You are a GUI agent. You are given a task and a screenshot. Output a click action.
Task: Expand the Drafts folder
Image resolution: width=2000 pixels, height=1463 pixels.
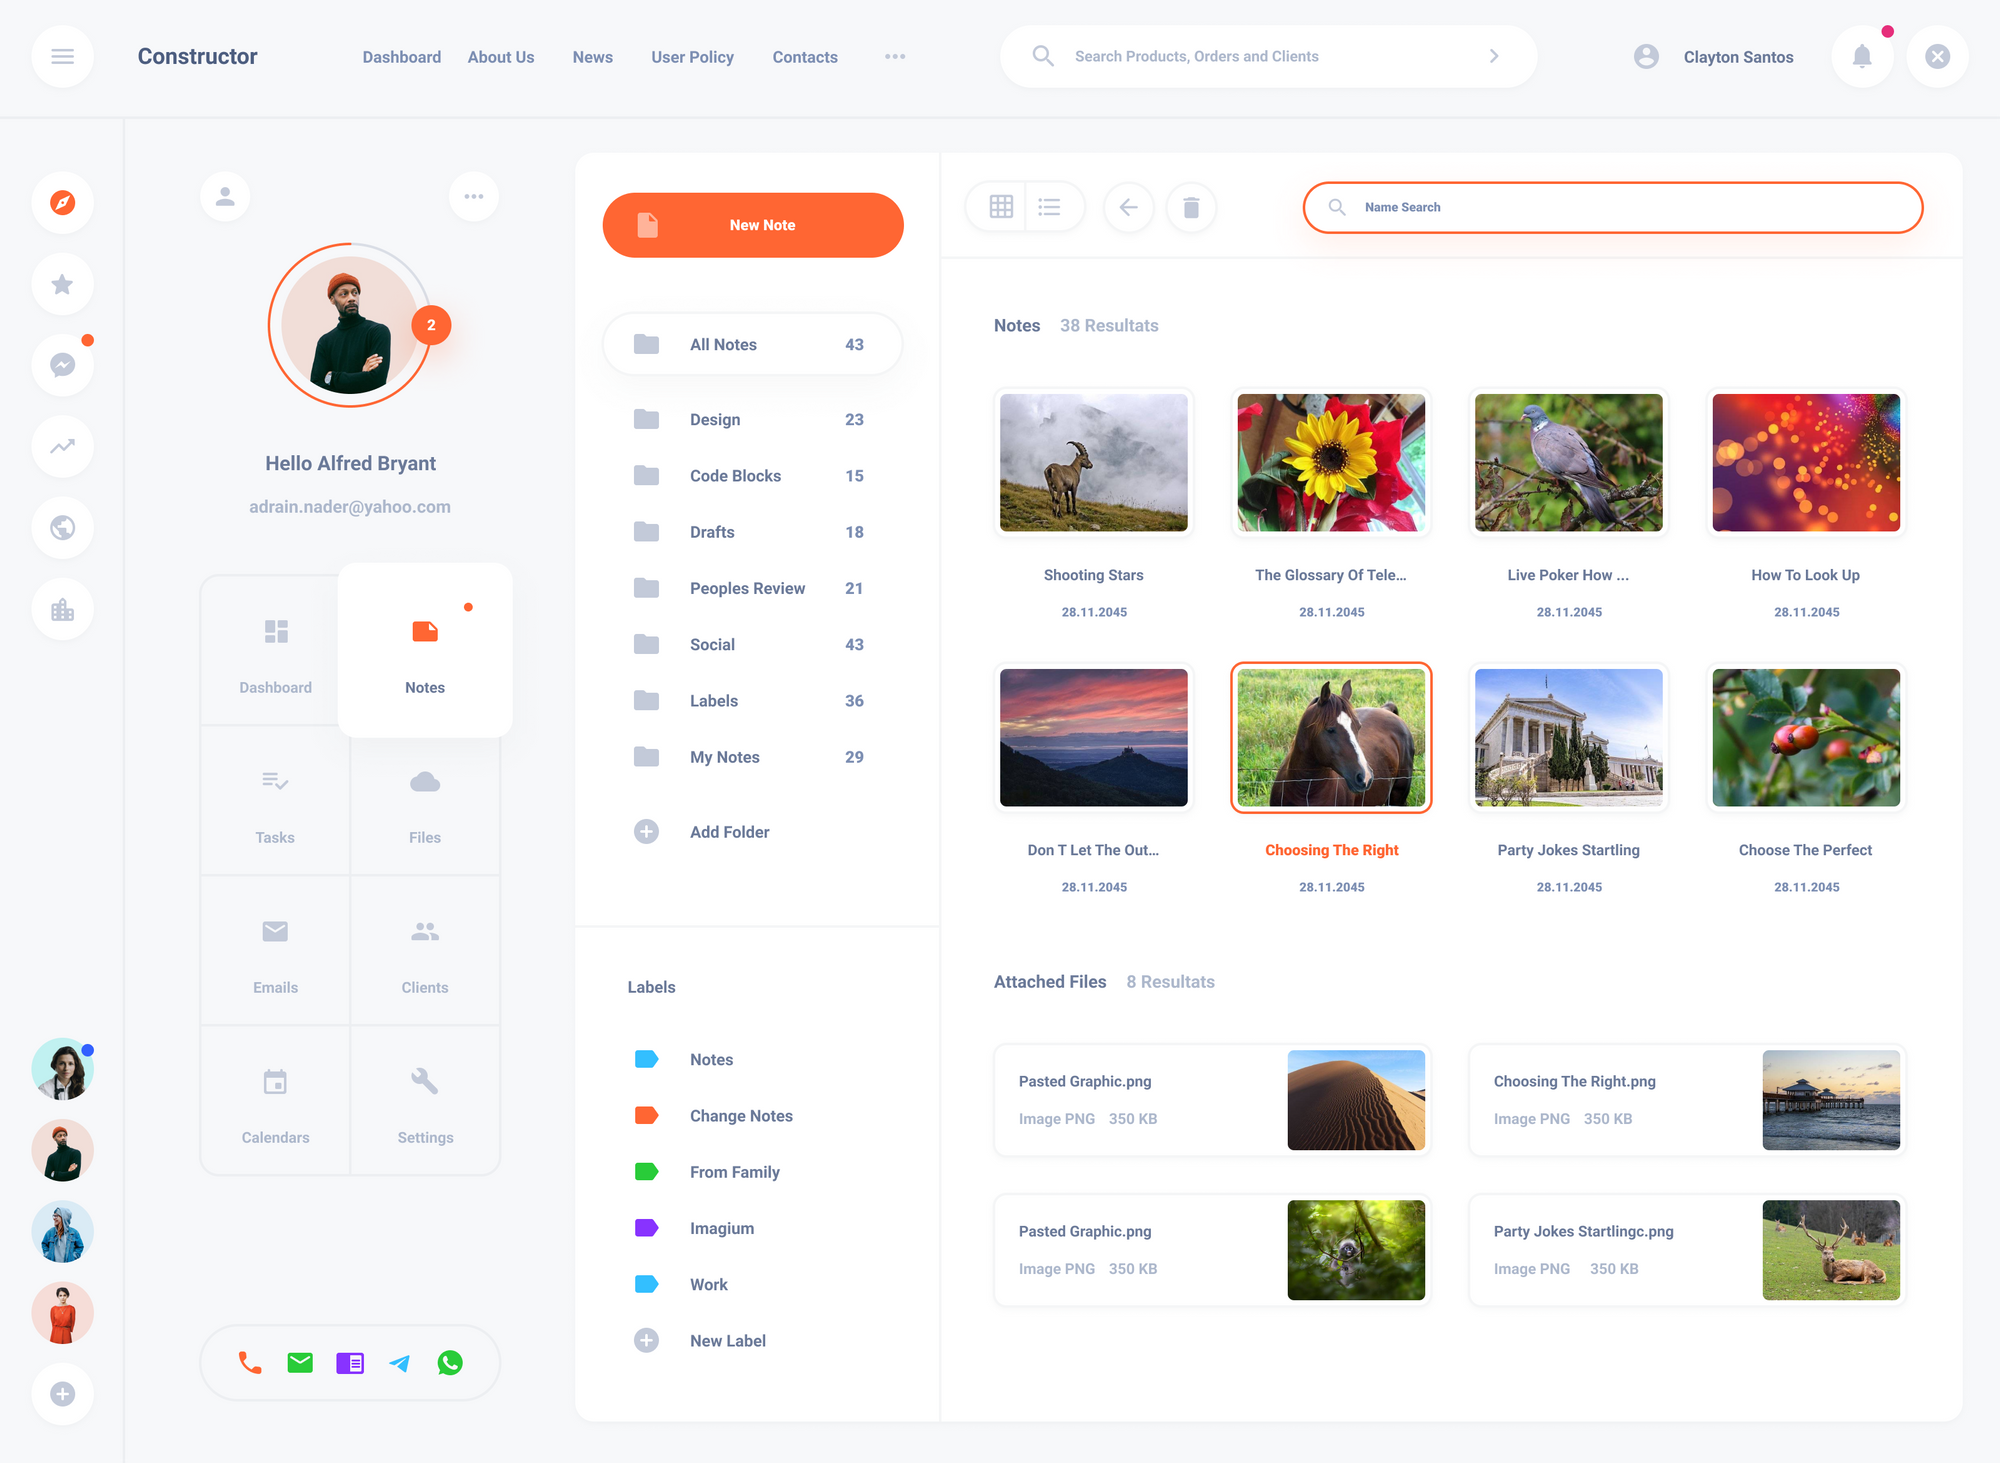[711, 531]
